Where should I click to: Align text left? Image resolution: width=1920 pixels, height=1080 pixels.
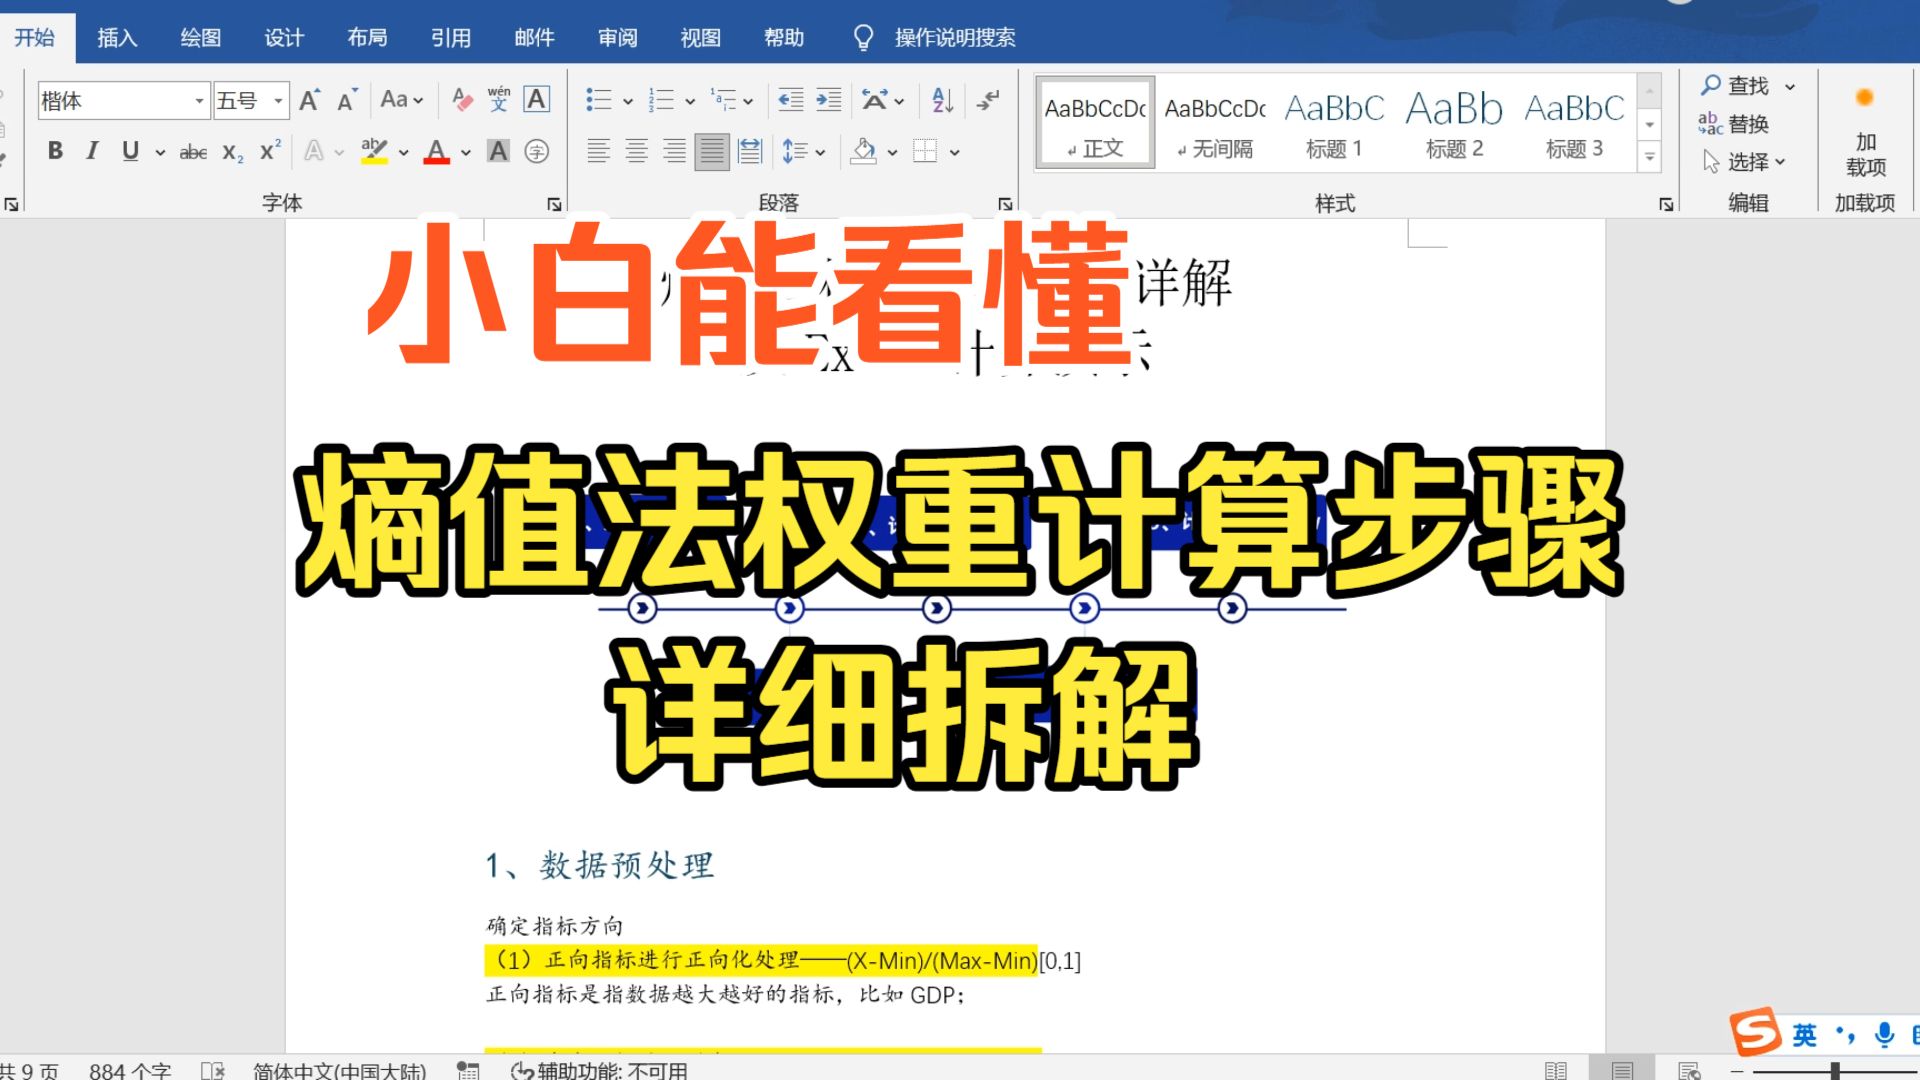point(598,151)
